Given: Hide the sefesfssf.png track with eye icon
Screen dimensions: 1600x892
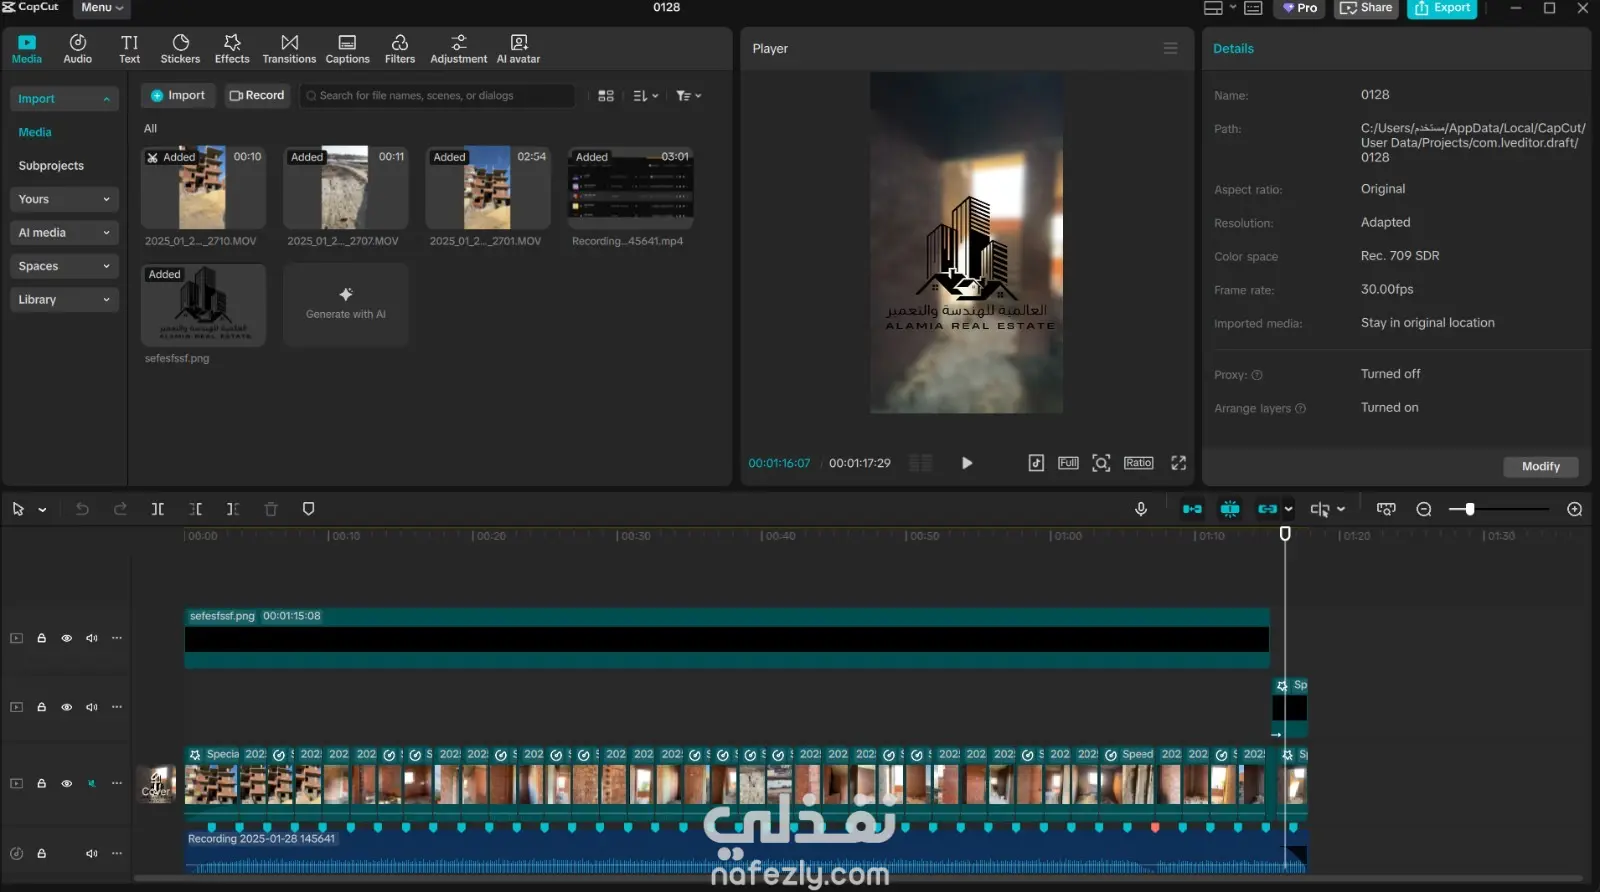Looking at the screenshot, I should 67,638.
